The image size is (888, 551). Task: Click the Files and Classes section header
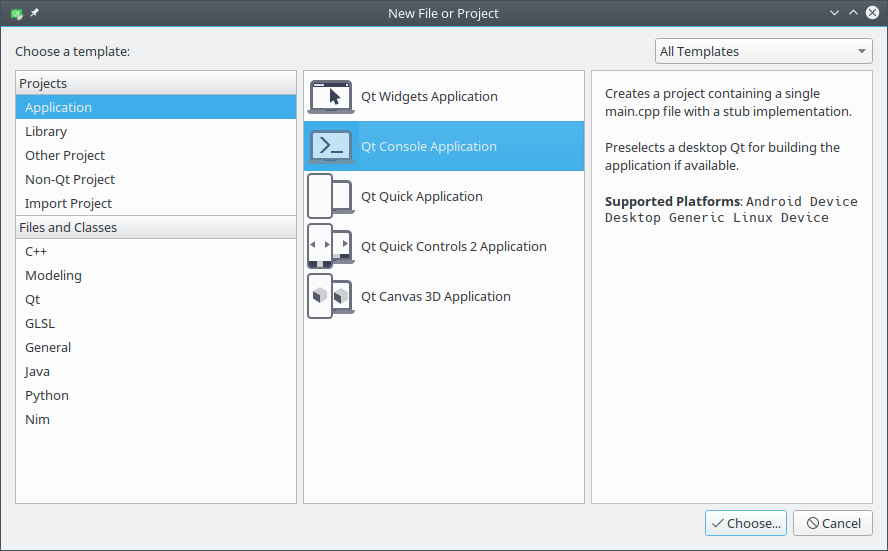(x=156, y=227)
